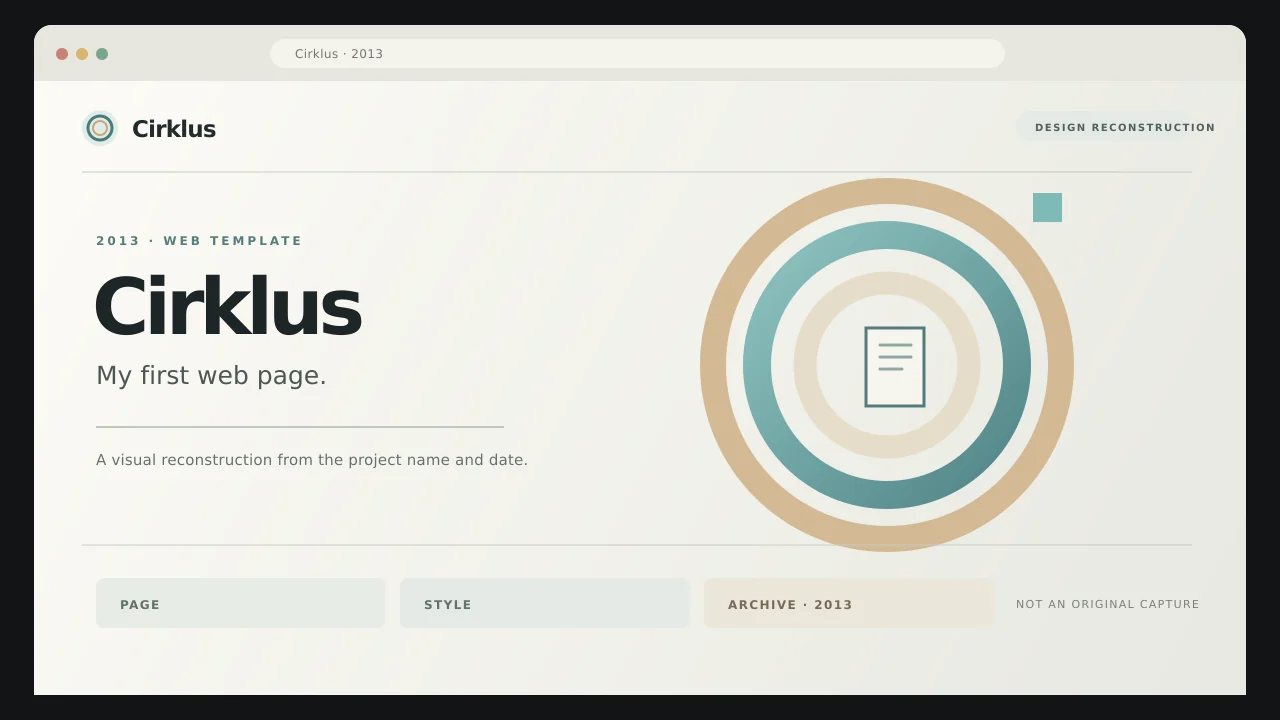The image size is (1280, 720).
Task: Click the 'NOT AN ORIGINAL CAPTURE' note
Action: [1108, 604]
